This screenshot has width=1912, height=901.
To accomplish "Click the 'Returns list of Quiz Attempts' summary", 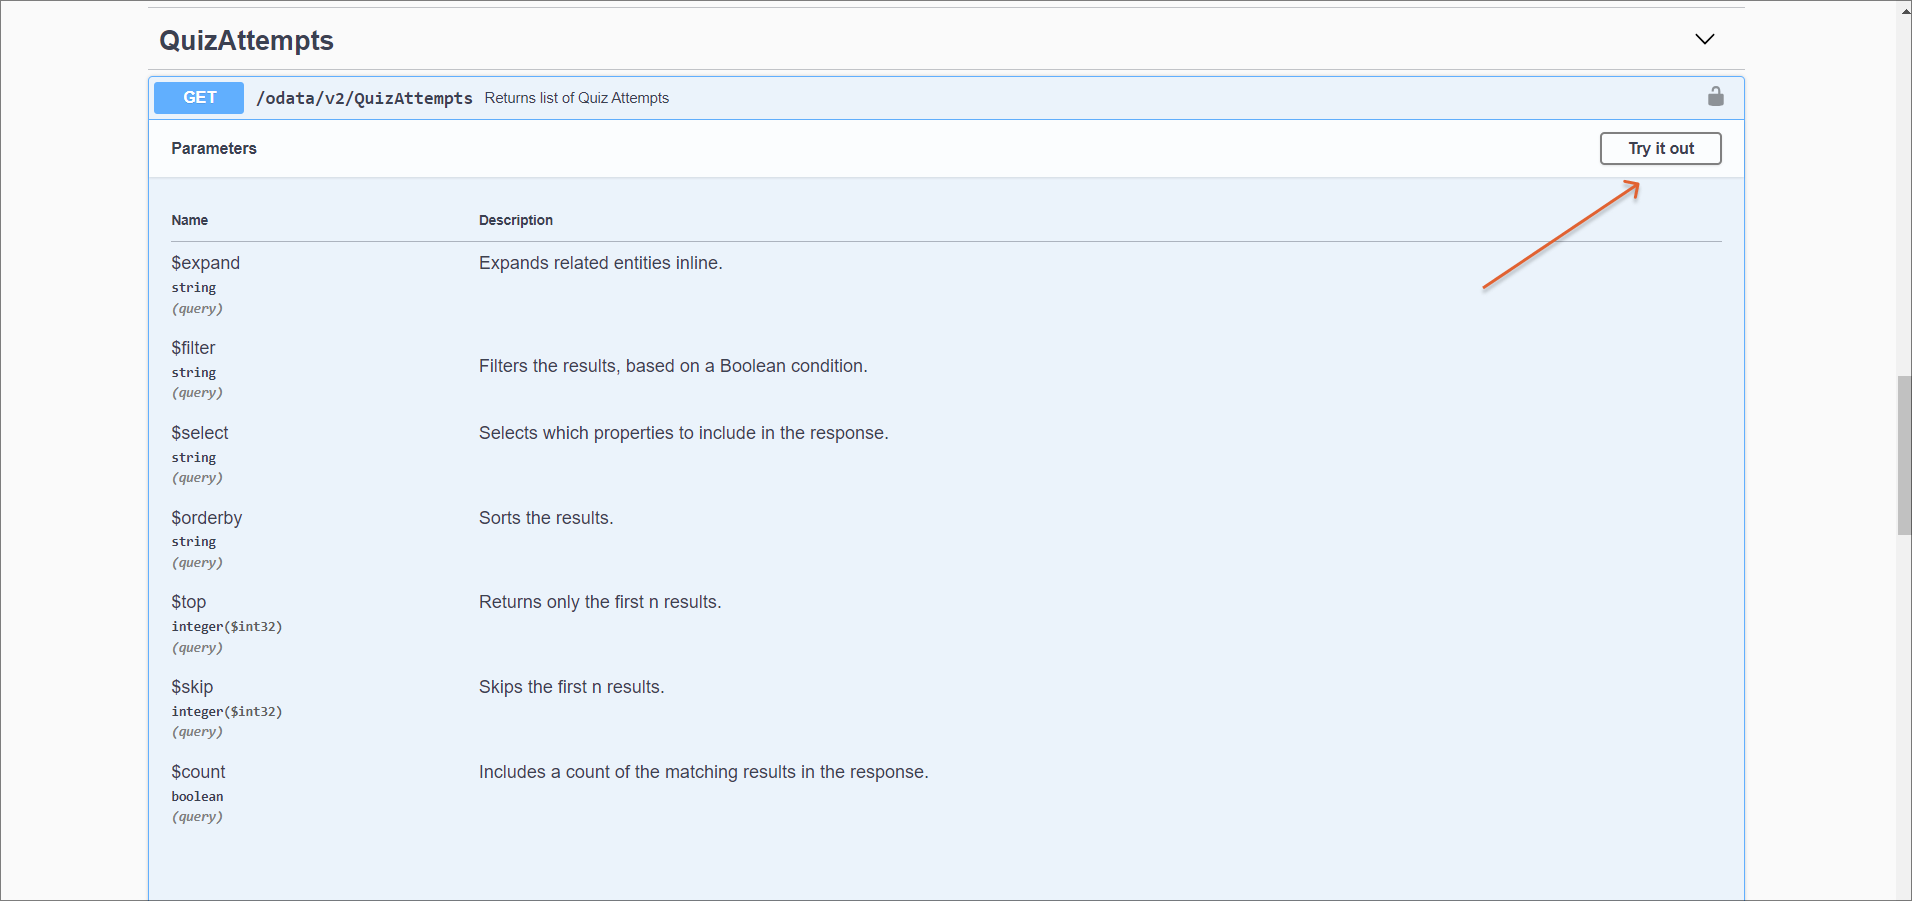I will 576,98.
